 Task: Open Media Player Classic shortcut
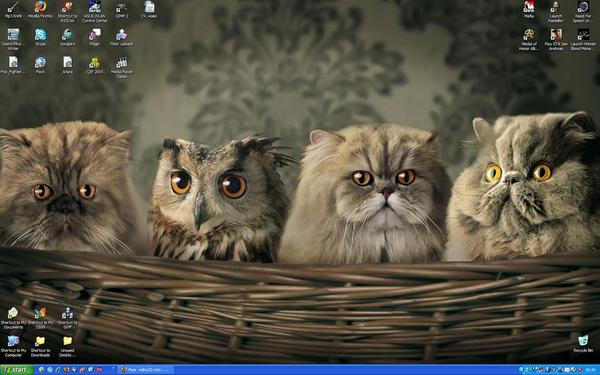click(122, 67)
